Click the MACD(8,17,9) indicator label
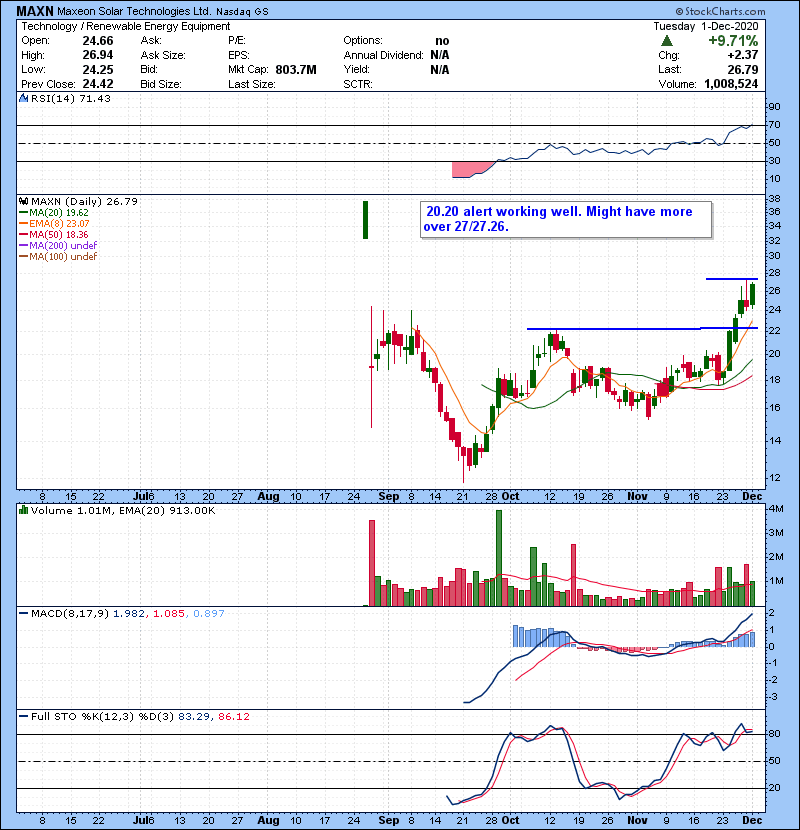 (x=70, y=614)
